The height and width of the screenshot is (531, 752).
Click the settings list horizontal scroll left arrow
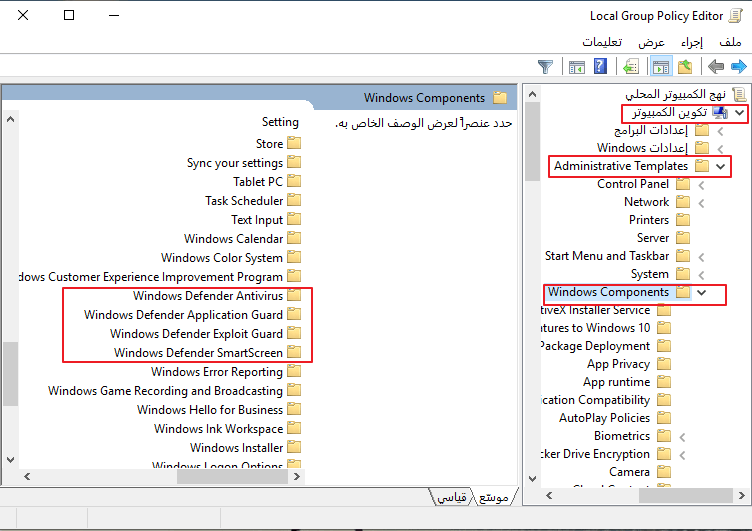click(x=27, y=476)
